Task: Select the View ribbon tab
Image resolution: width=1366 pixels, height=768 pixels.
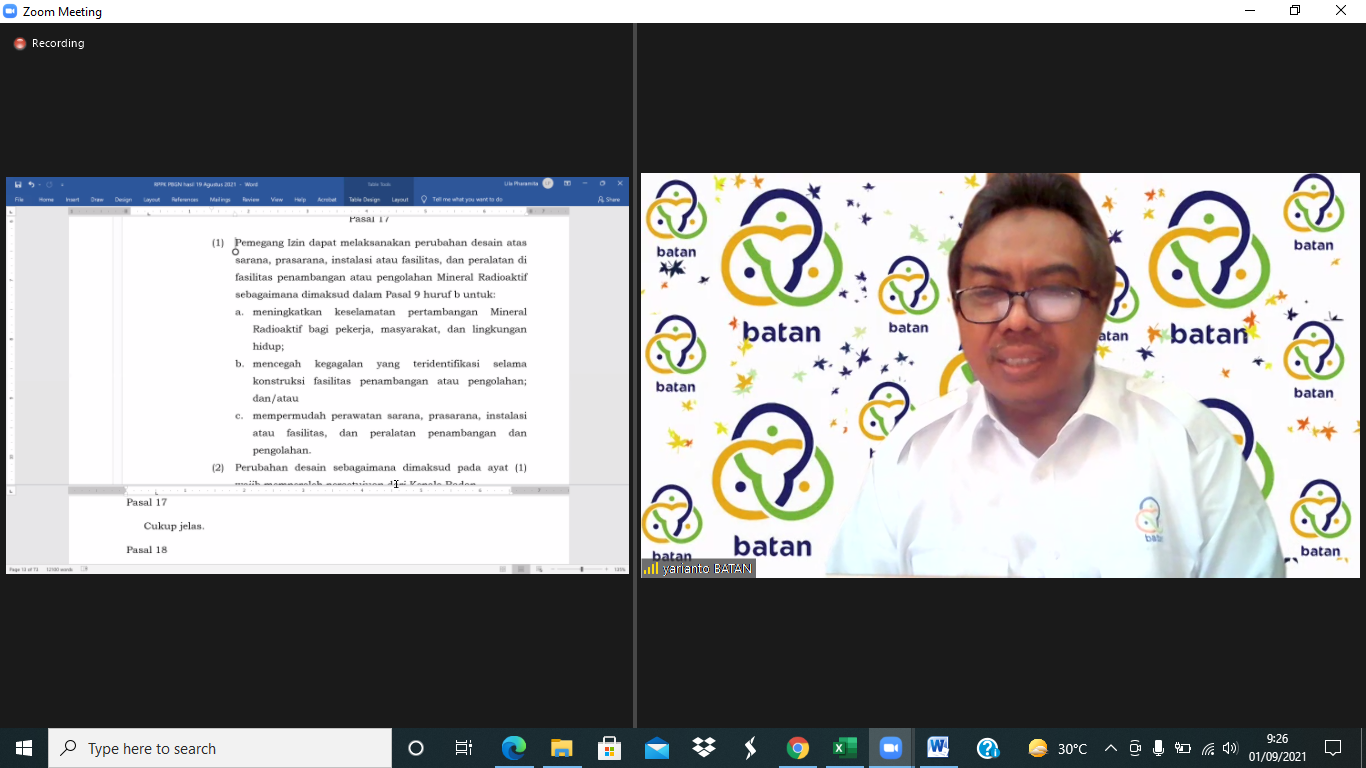Action: 277,199
